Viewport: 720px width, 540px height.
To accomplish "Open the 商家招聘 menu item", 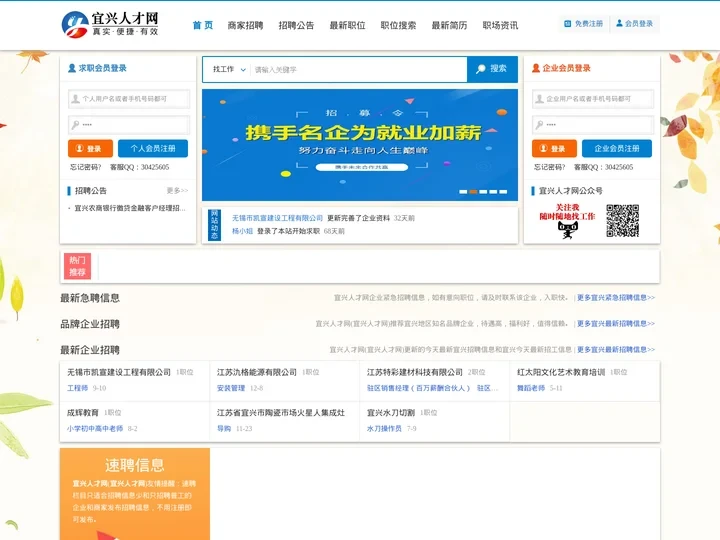I will click(x=245, y=25).
